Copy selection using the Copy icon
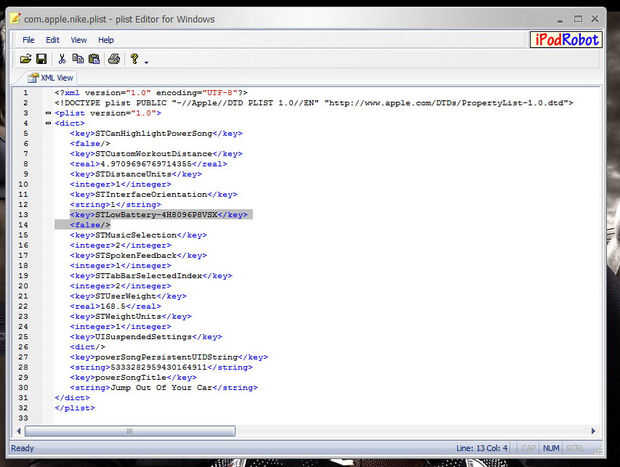This screenshot has width=620, height=467. (78, 59)
